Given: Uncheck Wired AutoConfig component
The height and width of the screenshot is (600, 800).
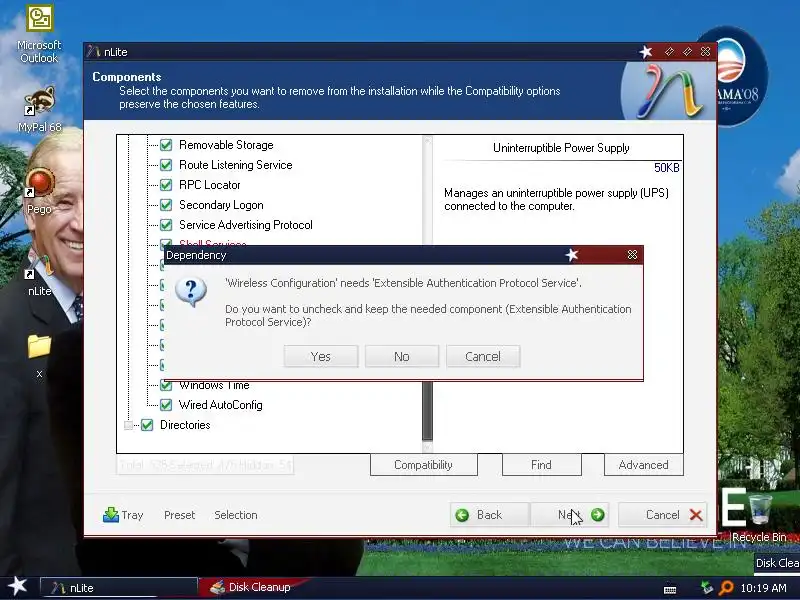Looking at the screenshot, I should click(x=166, y=405).
